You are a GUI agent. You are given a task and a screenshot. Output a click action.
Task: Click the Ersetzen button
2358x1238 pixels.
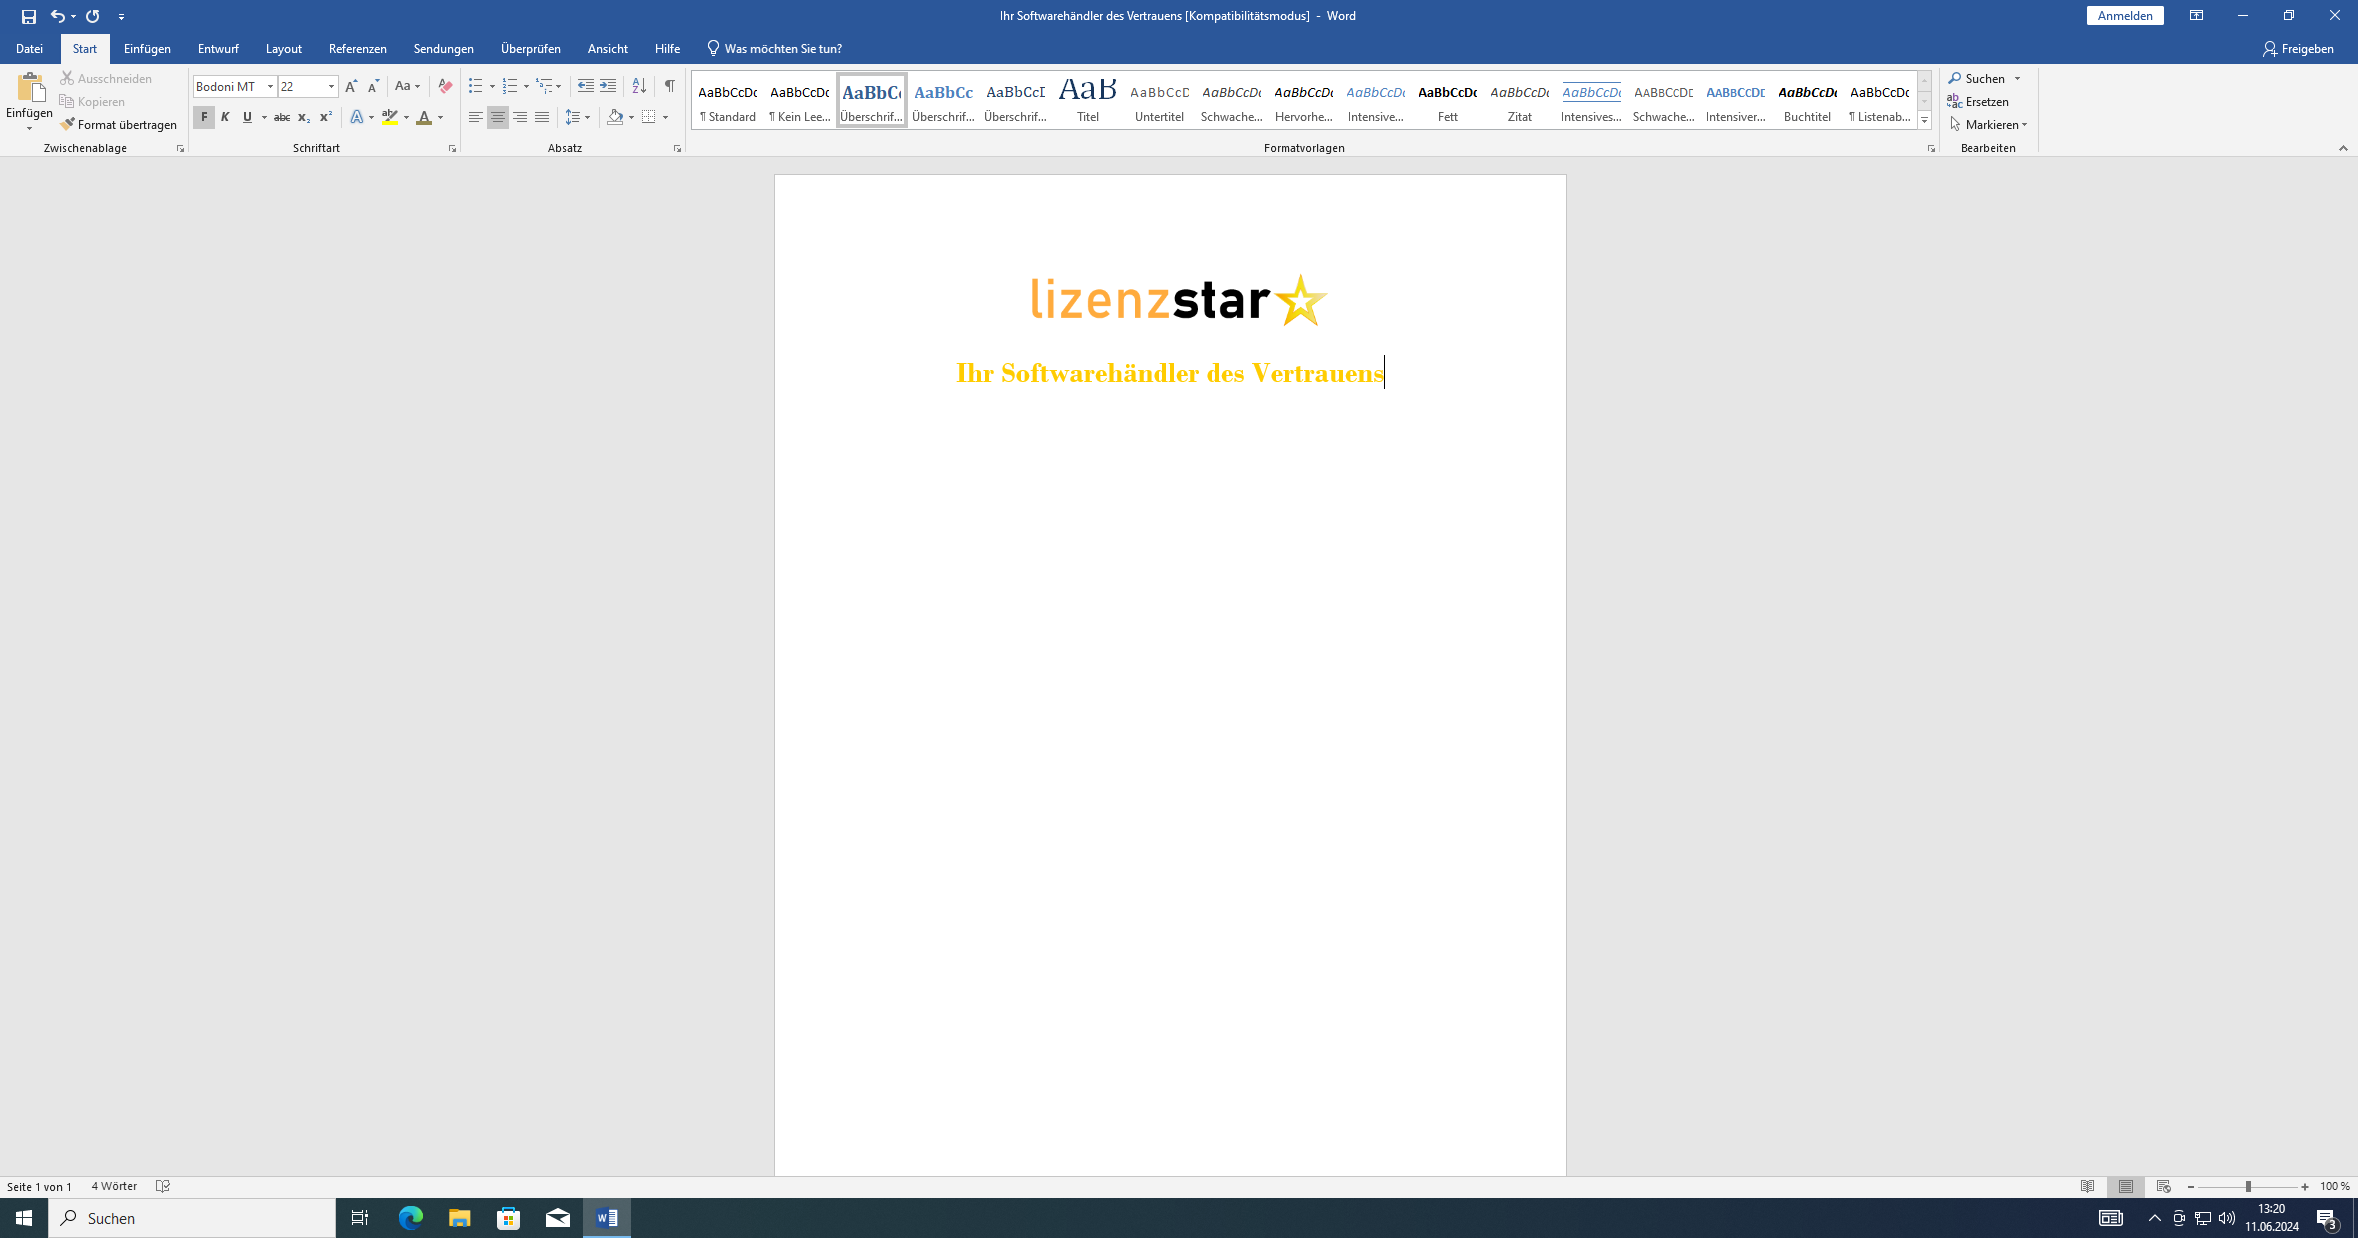click(x=1978, y=102)
